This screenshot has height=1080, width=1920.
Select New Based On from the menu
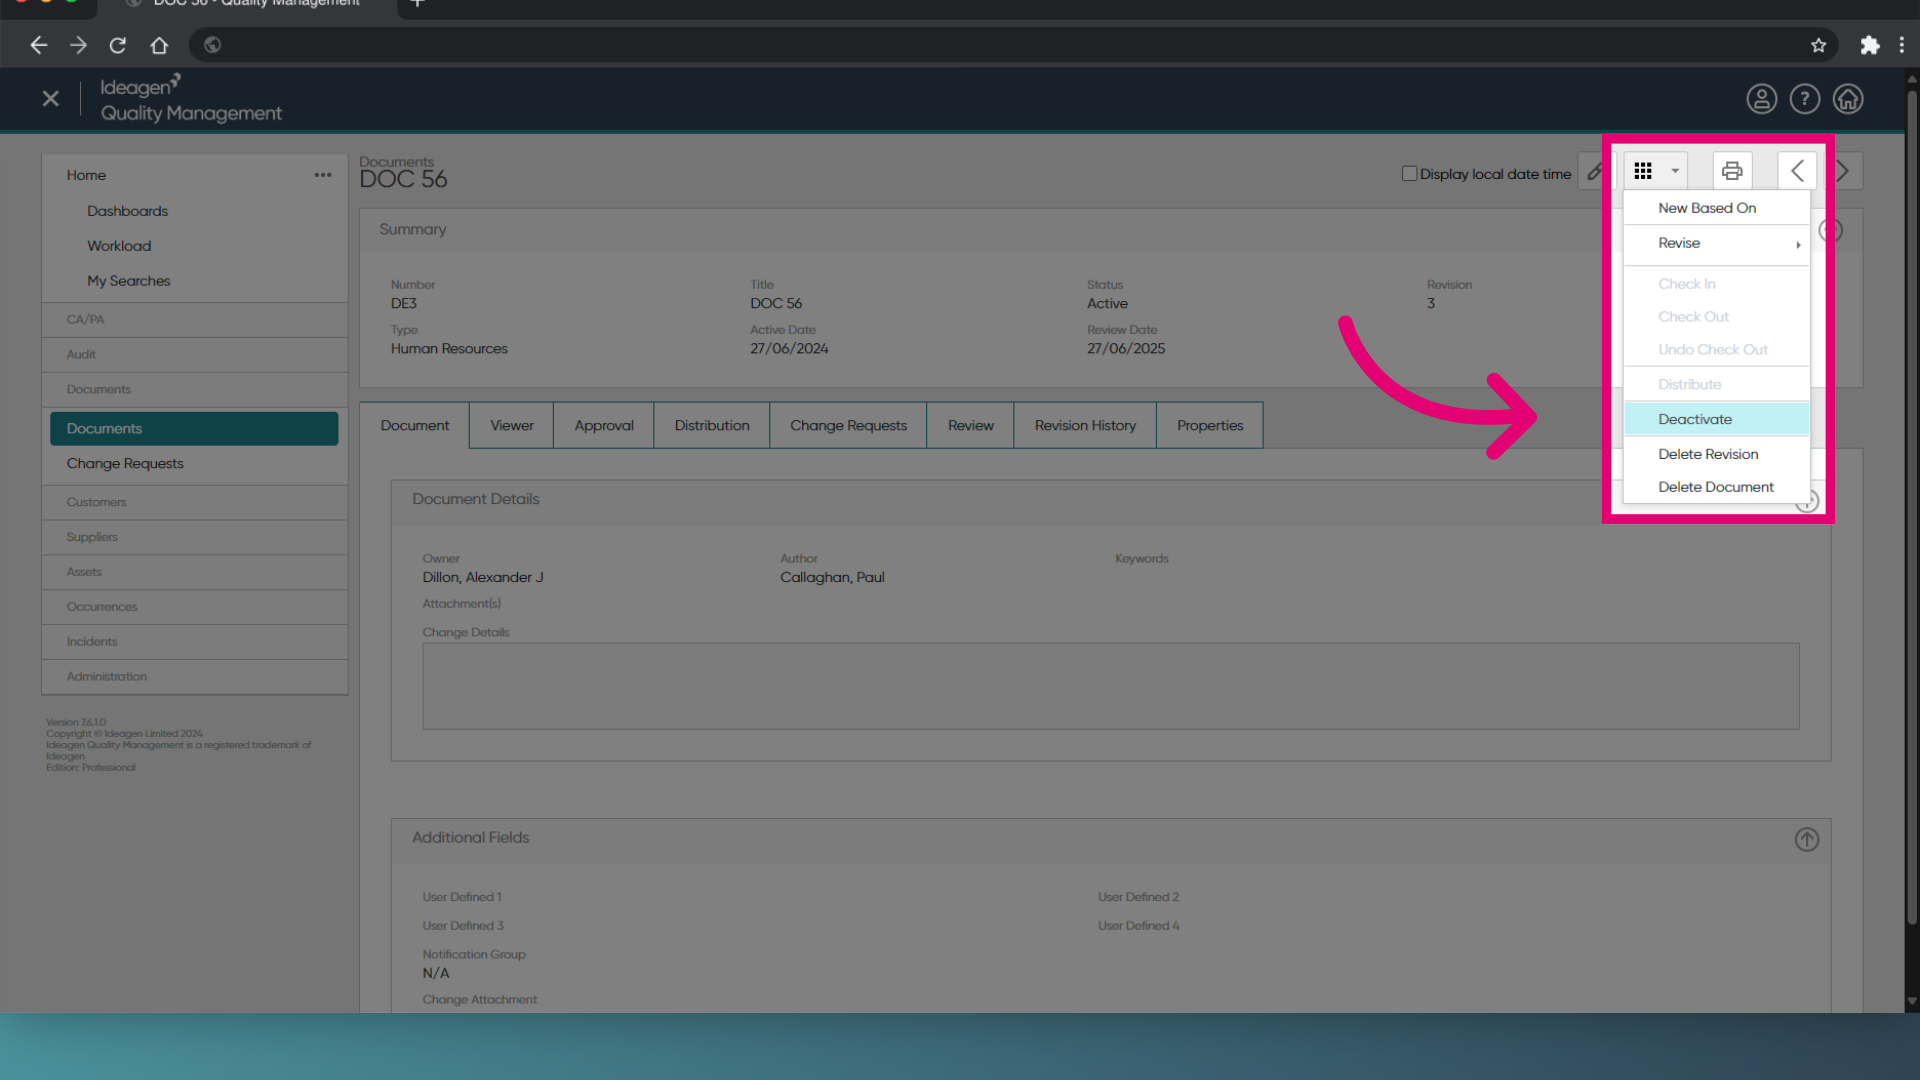click(1716, 208)
